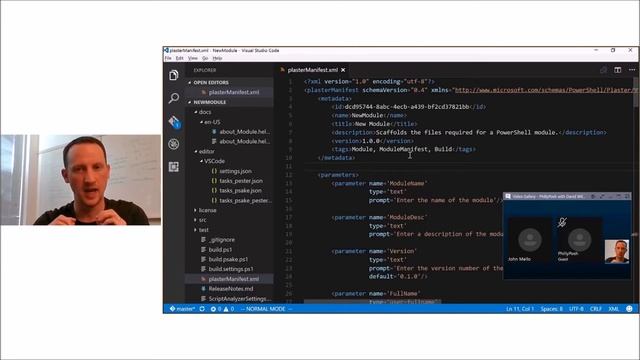Click the errors count icon in status bar

click(x=213, y=309)
